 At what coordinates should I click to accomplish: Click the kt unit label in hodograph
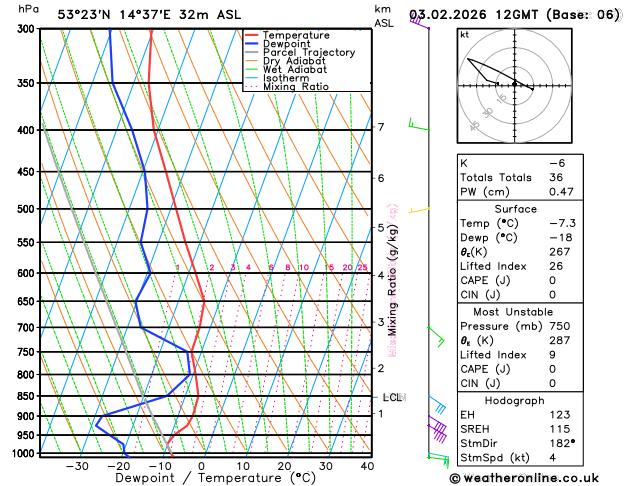click(465, 35)
